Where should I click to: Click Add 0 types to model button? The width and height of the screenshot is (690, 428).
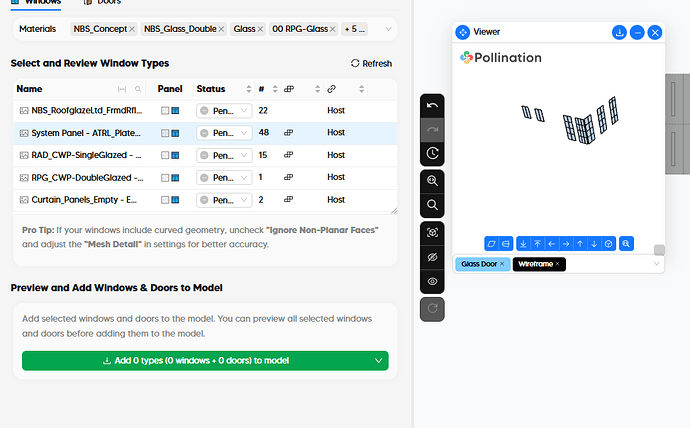(x=197, y=361)
